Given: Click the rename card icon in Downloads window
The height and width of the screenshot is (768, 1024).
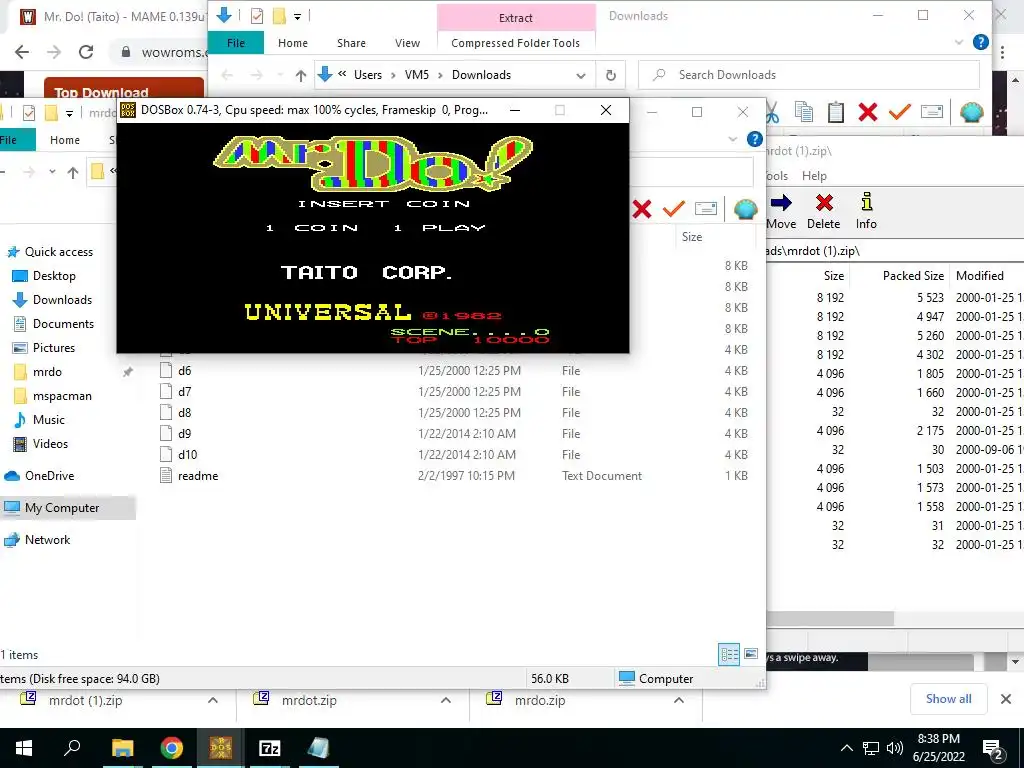Looking at the screenshot, I should coord(931,112).
